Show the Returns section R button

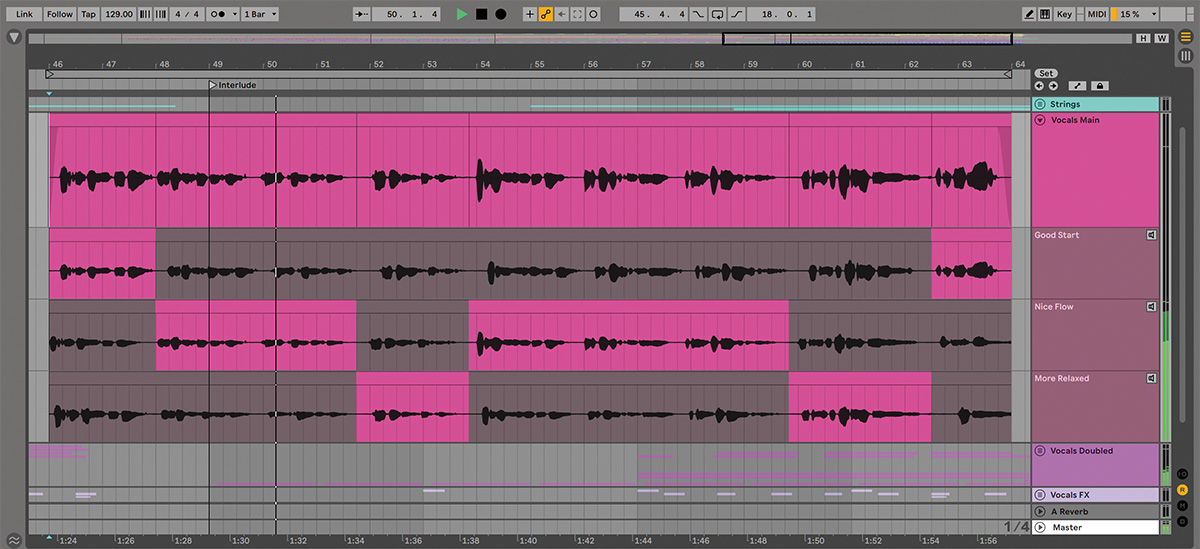click(1182, 490)
